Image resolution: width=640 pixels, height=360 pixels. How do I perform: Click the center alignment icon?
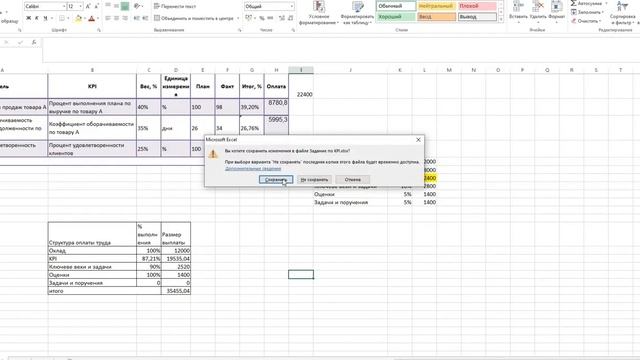[x=116, y=18]
